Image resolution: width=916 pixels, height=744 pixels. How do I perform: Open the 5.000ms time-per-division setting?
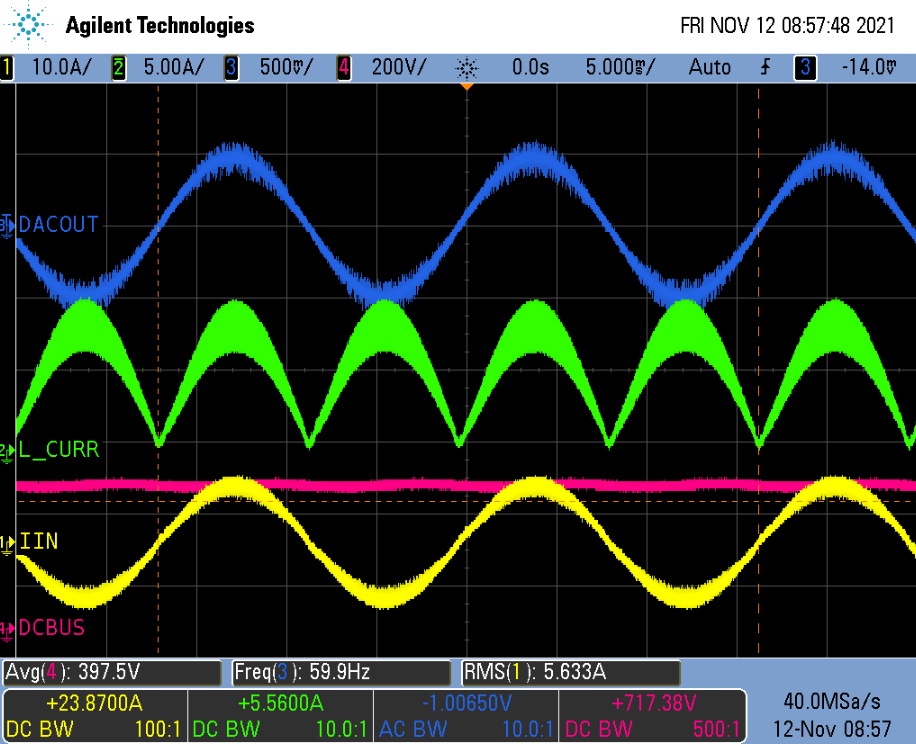click(x=620, y=68)
